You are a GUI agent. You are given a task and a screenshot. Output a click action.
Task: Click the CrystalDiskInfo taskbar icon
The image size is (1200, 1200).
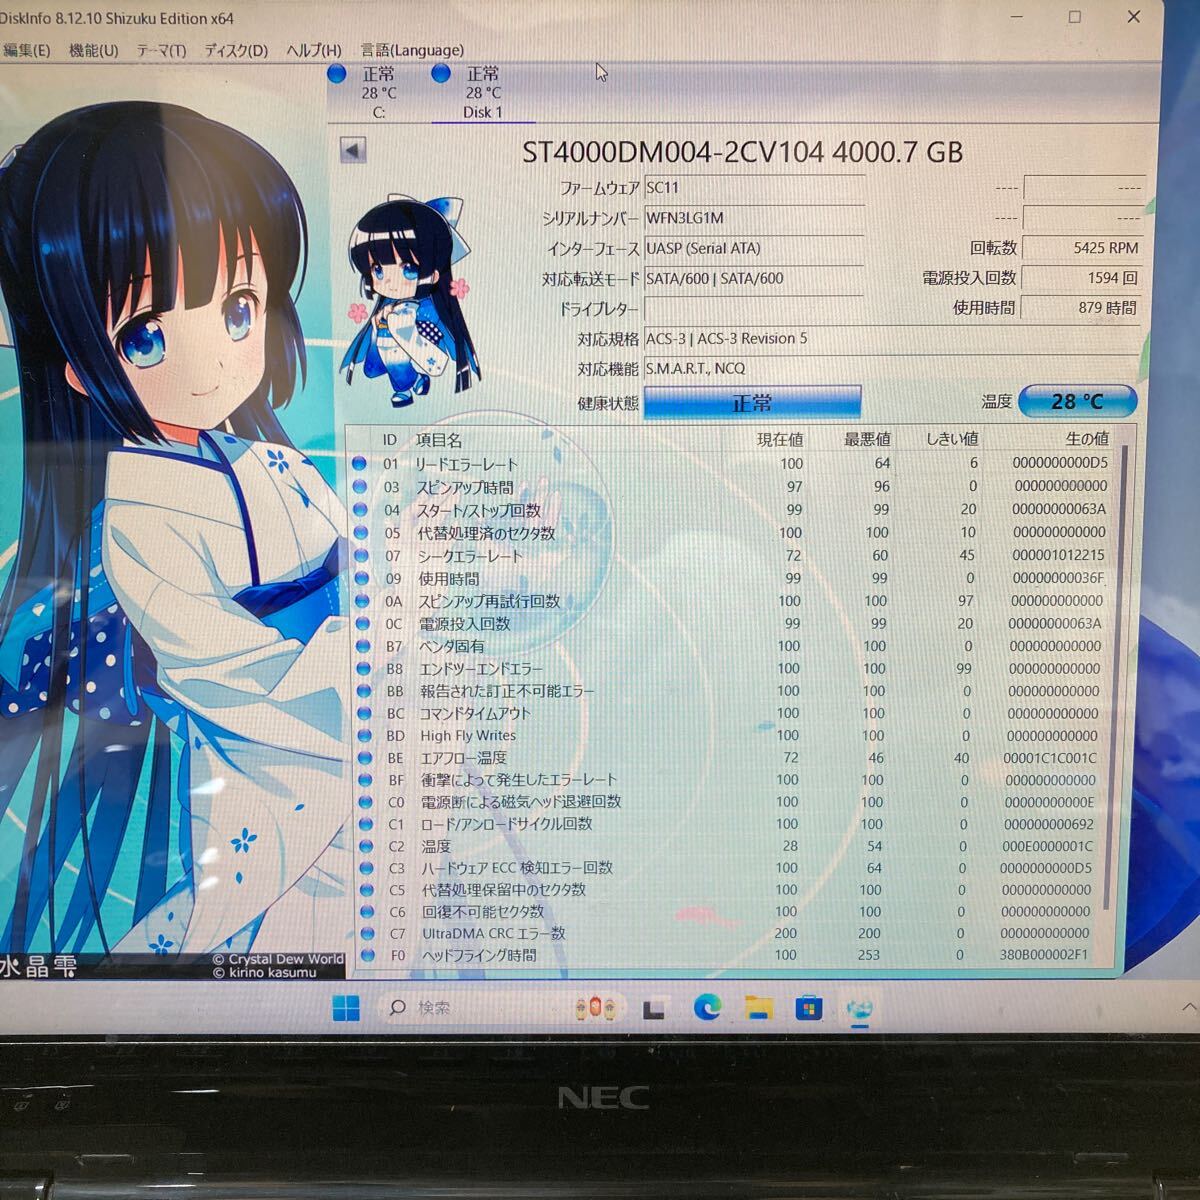859,1009
